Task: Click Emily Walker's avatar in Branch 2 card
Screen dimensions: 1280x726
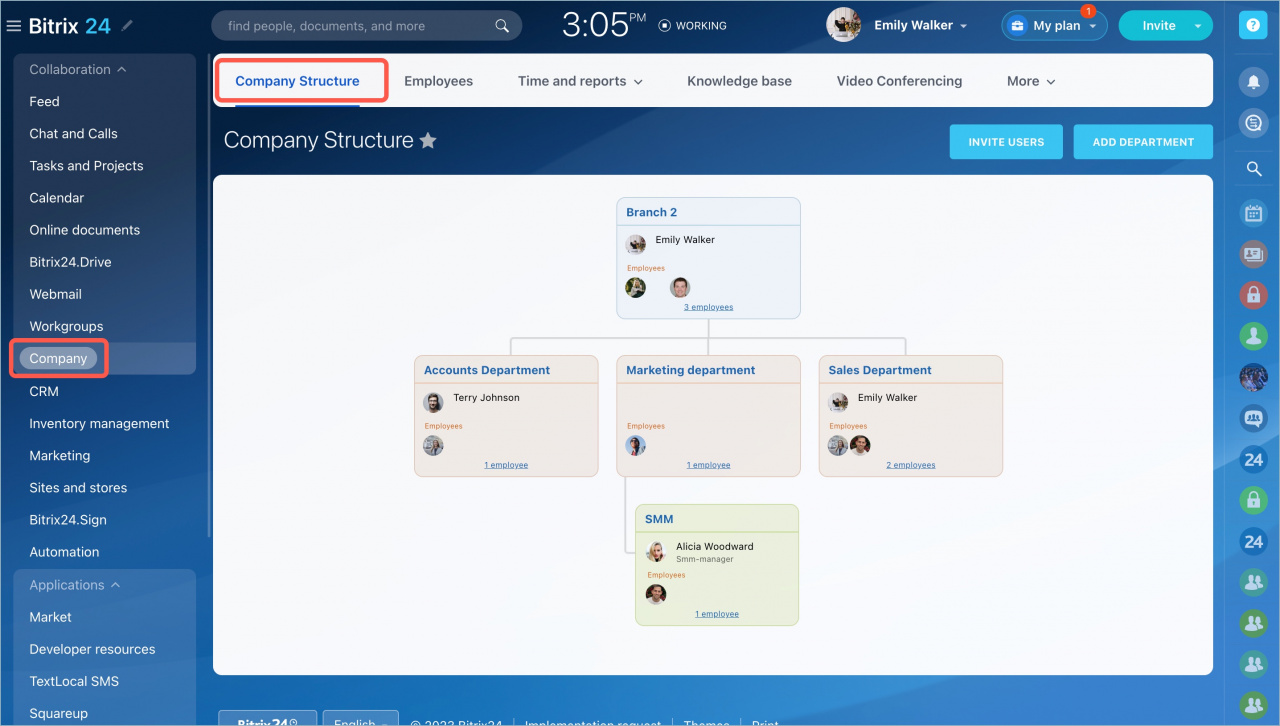Action: 636,244
